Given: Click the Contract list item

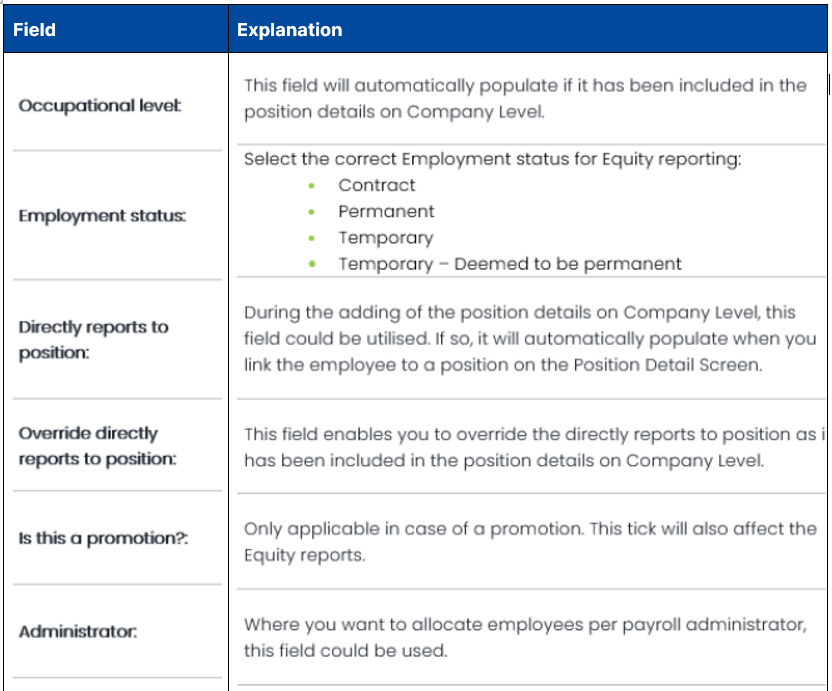Looking at the screenshot, I should 376,185.
